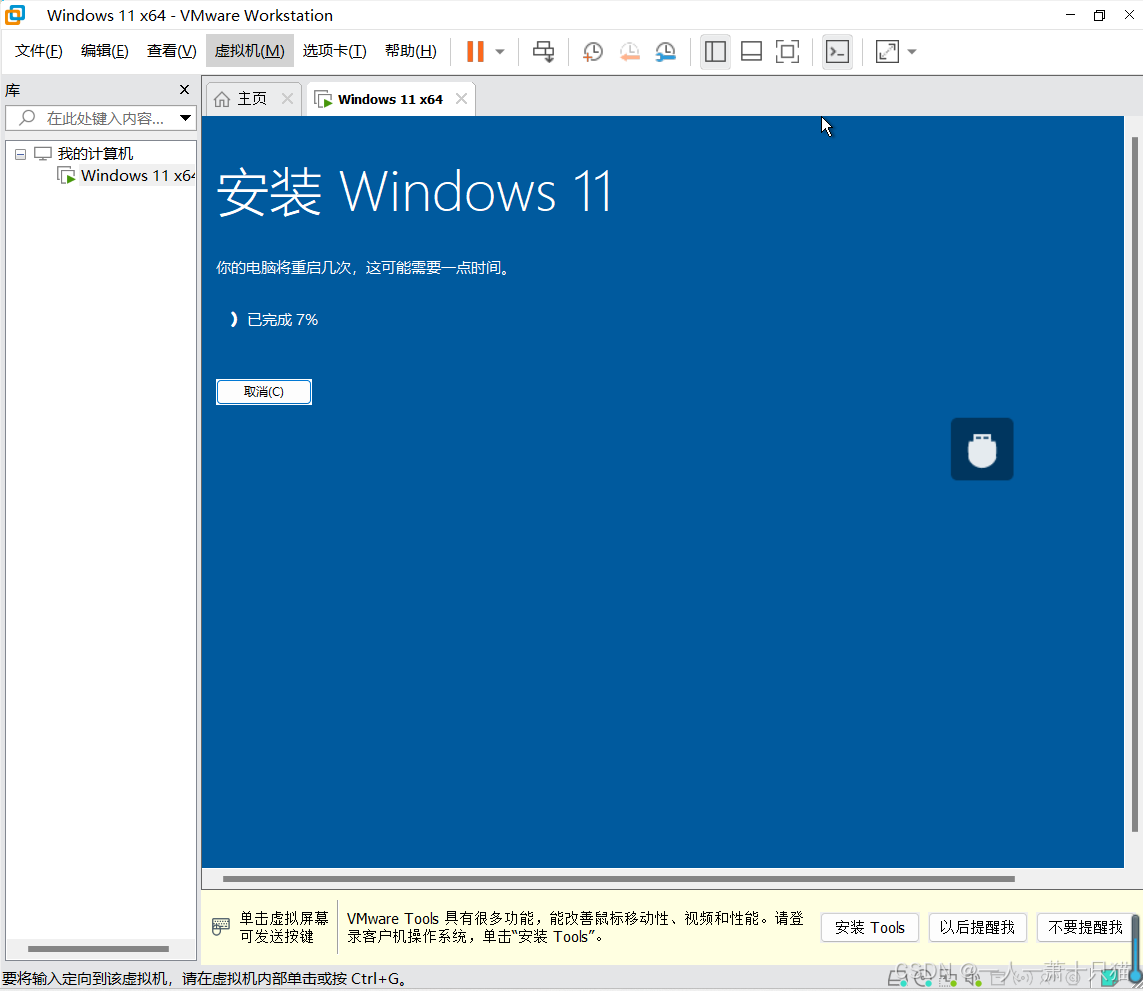Select the Windows 11 x64 tab
The height and width of the screenshot is (991, 1143).
pyautogui.click(x=390, y=99)
